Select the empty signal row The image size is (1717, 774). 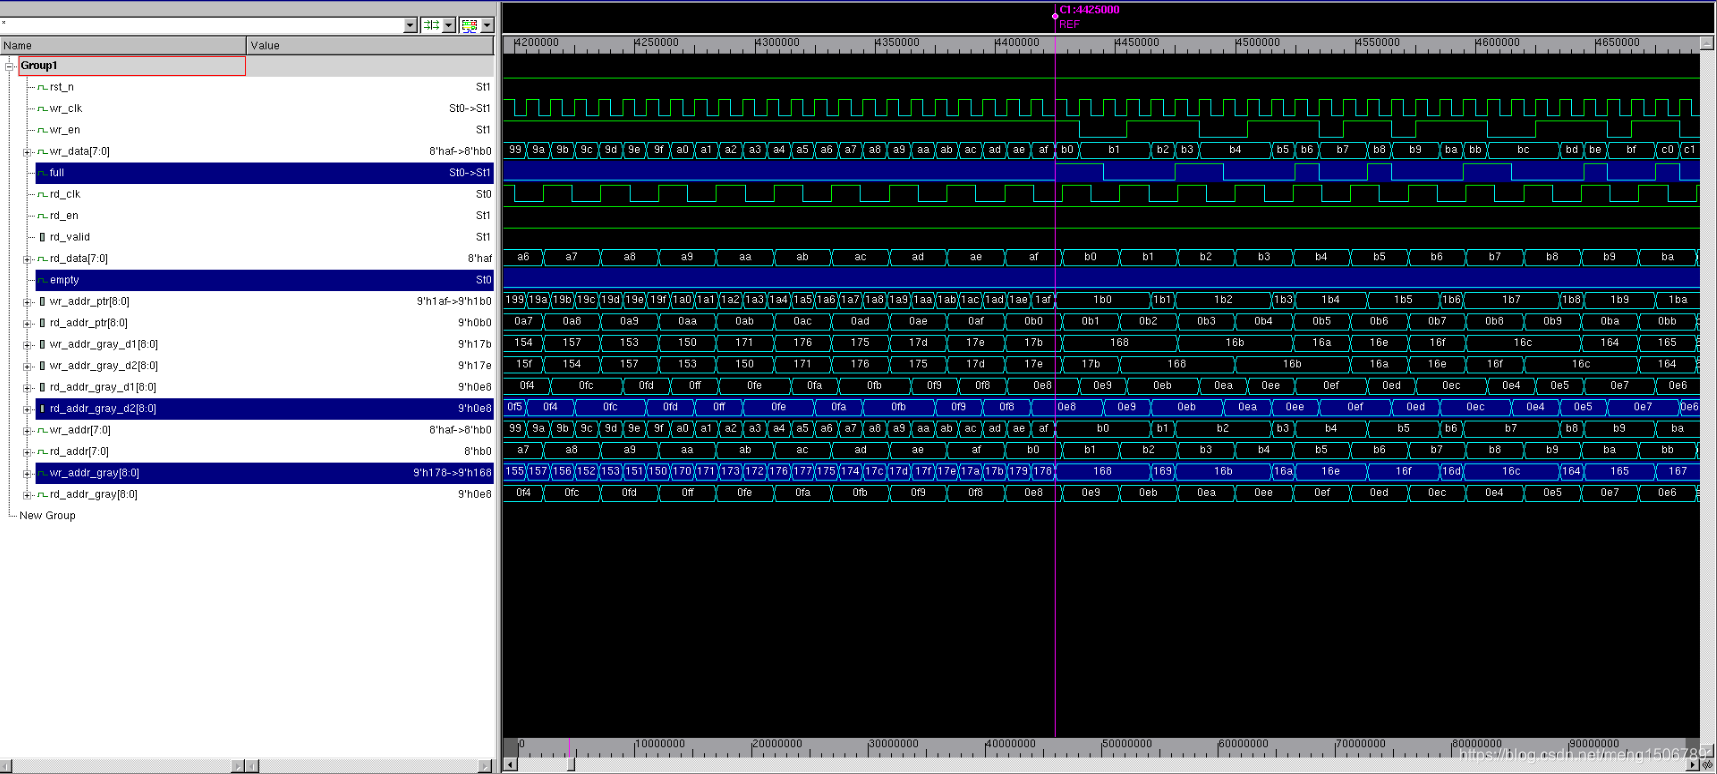point(264,280)
